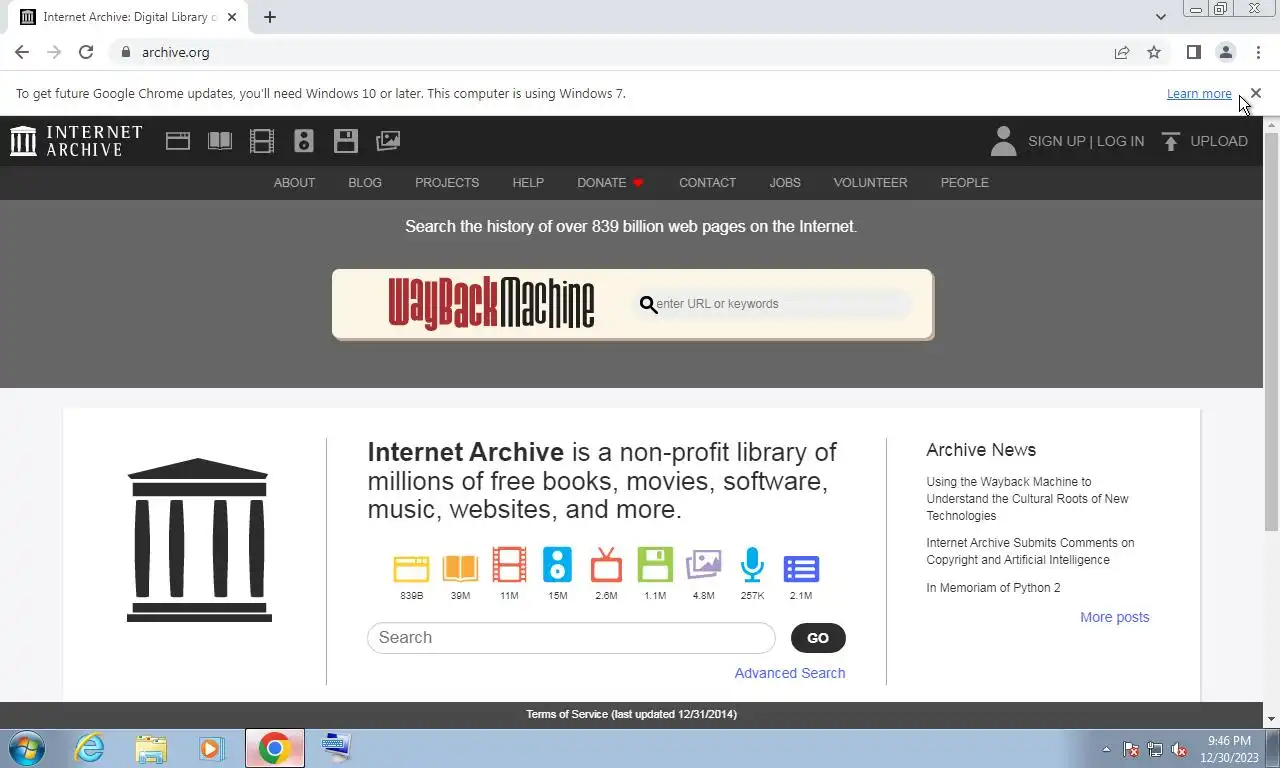Open the Software floppy icon in the top navigation
This screenshot has height=768, width=1280.
[x=346, y=141]
